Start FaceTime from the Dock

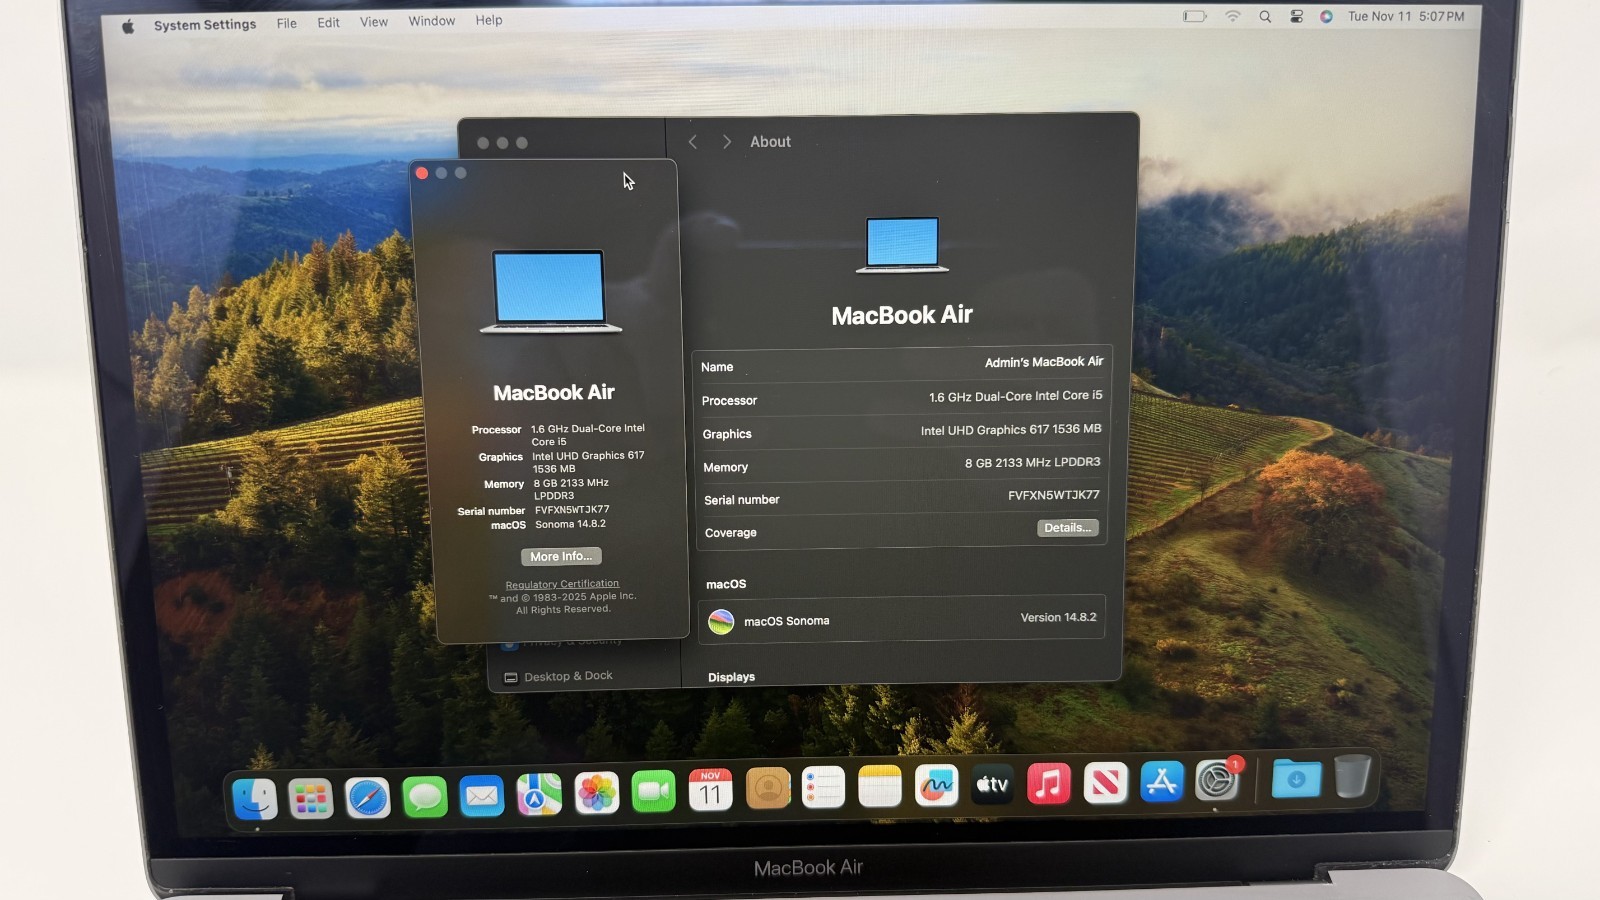[654, 793]
